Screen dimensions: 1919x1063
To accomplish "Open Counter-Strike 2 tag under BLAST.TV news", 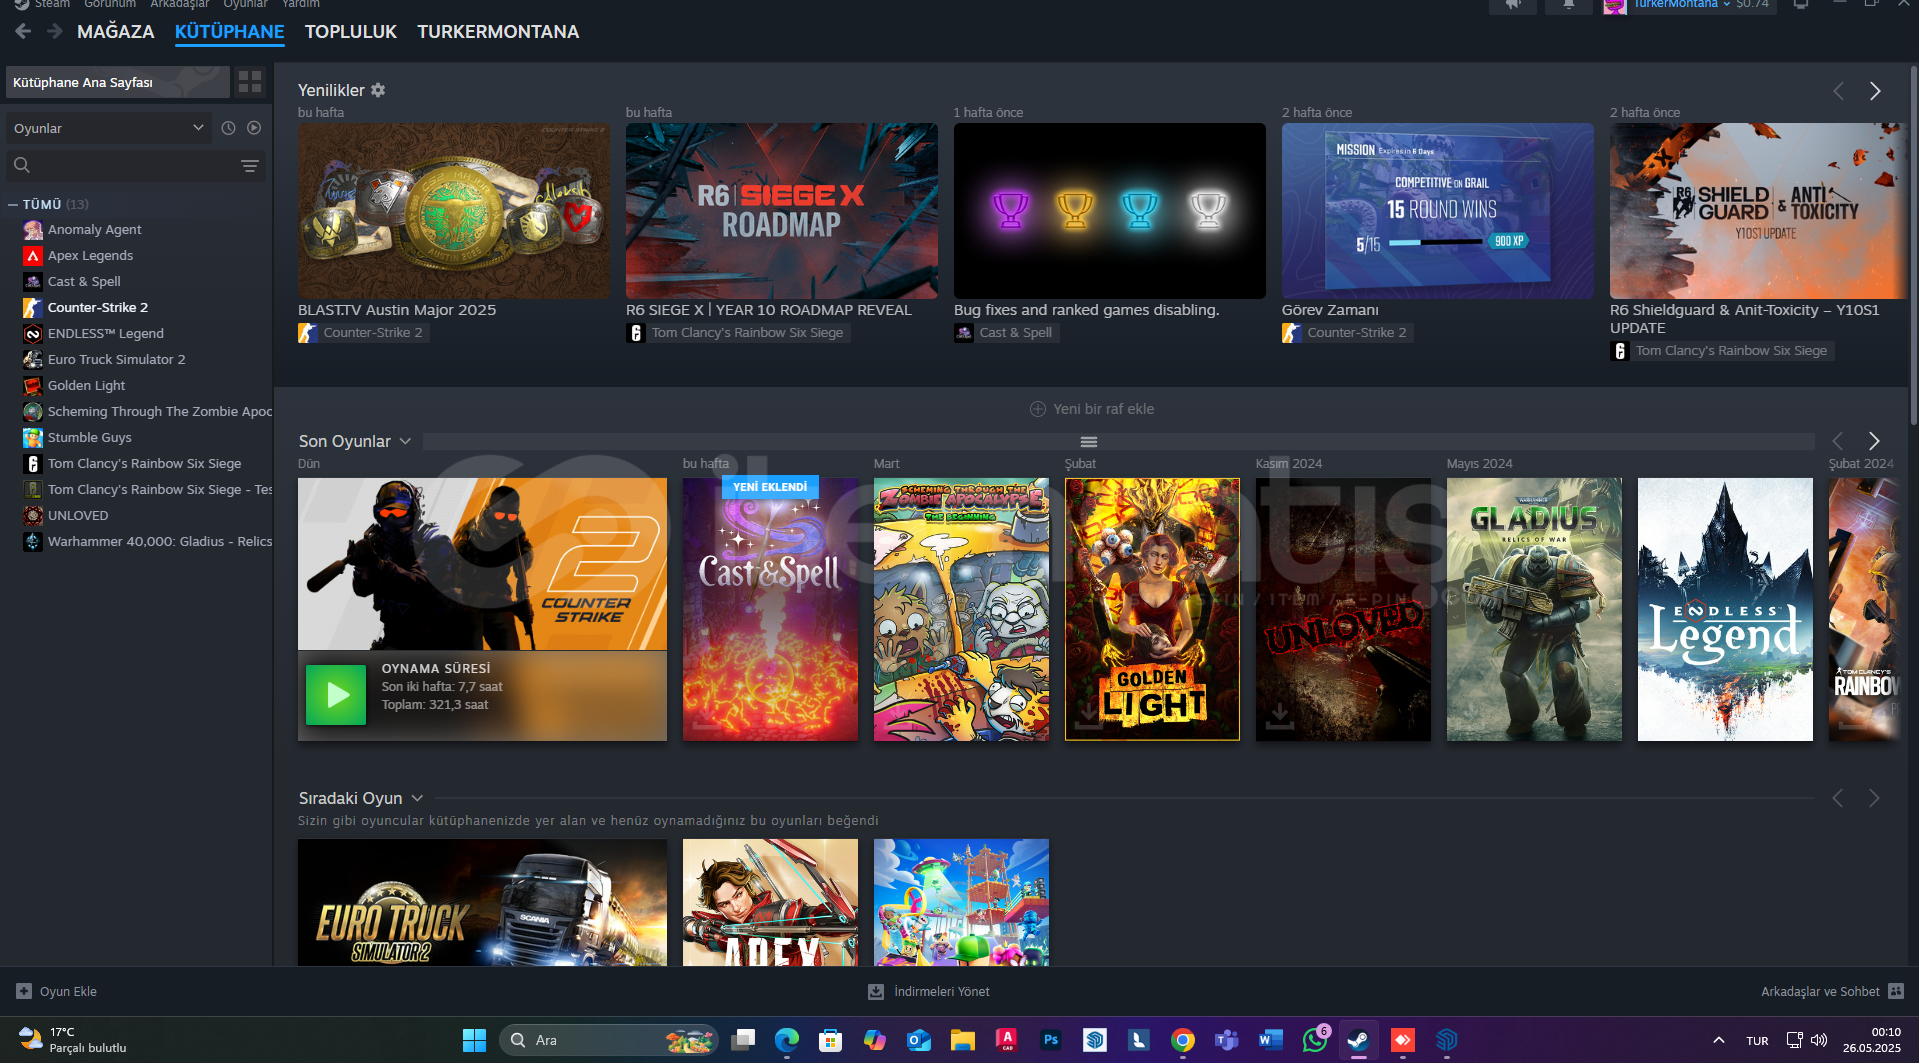I will 364,333.
